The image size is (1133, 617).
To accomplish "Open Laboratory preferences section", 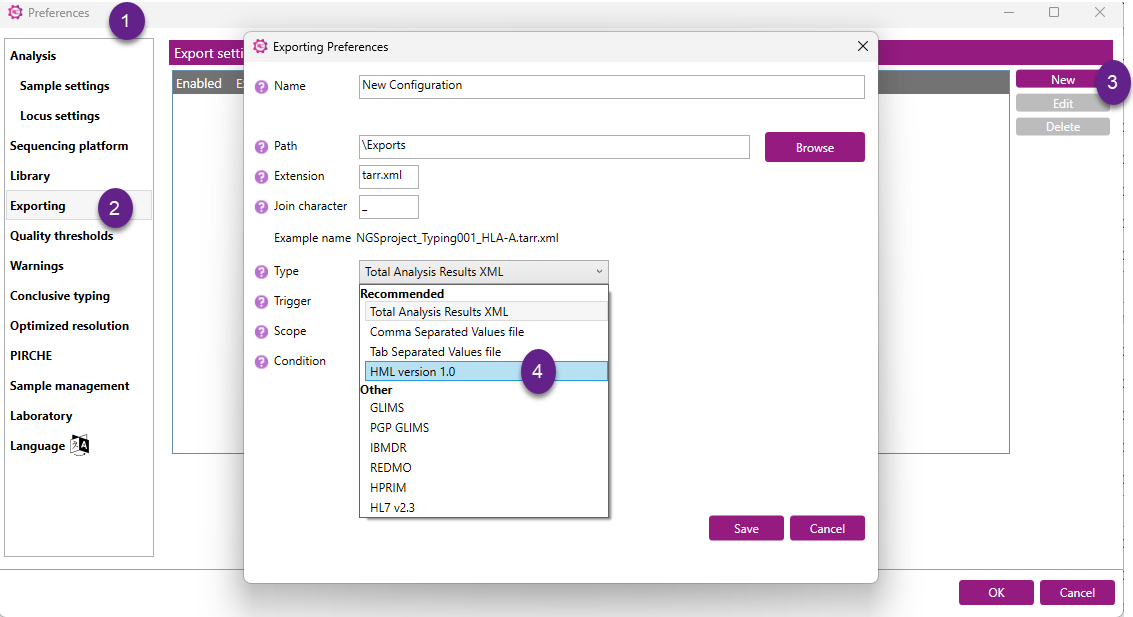I will 41,415.
